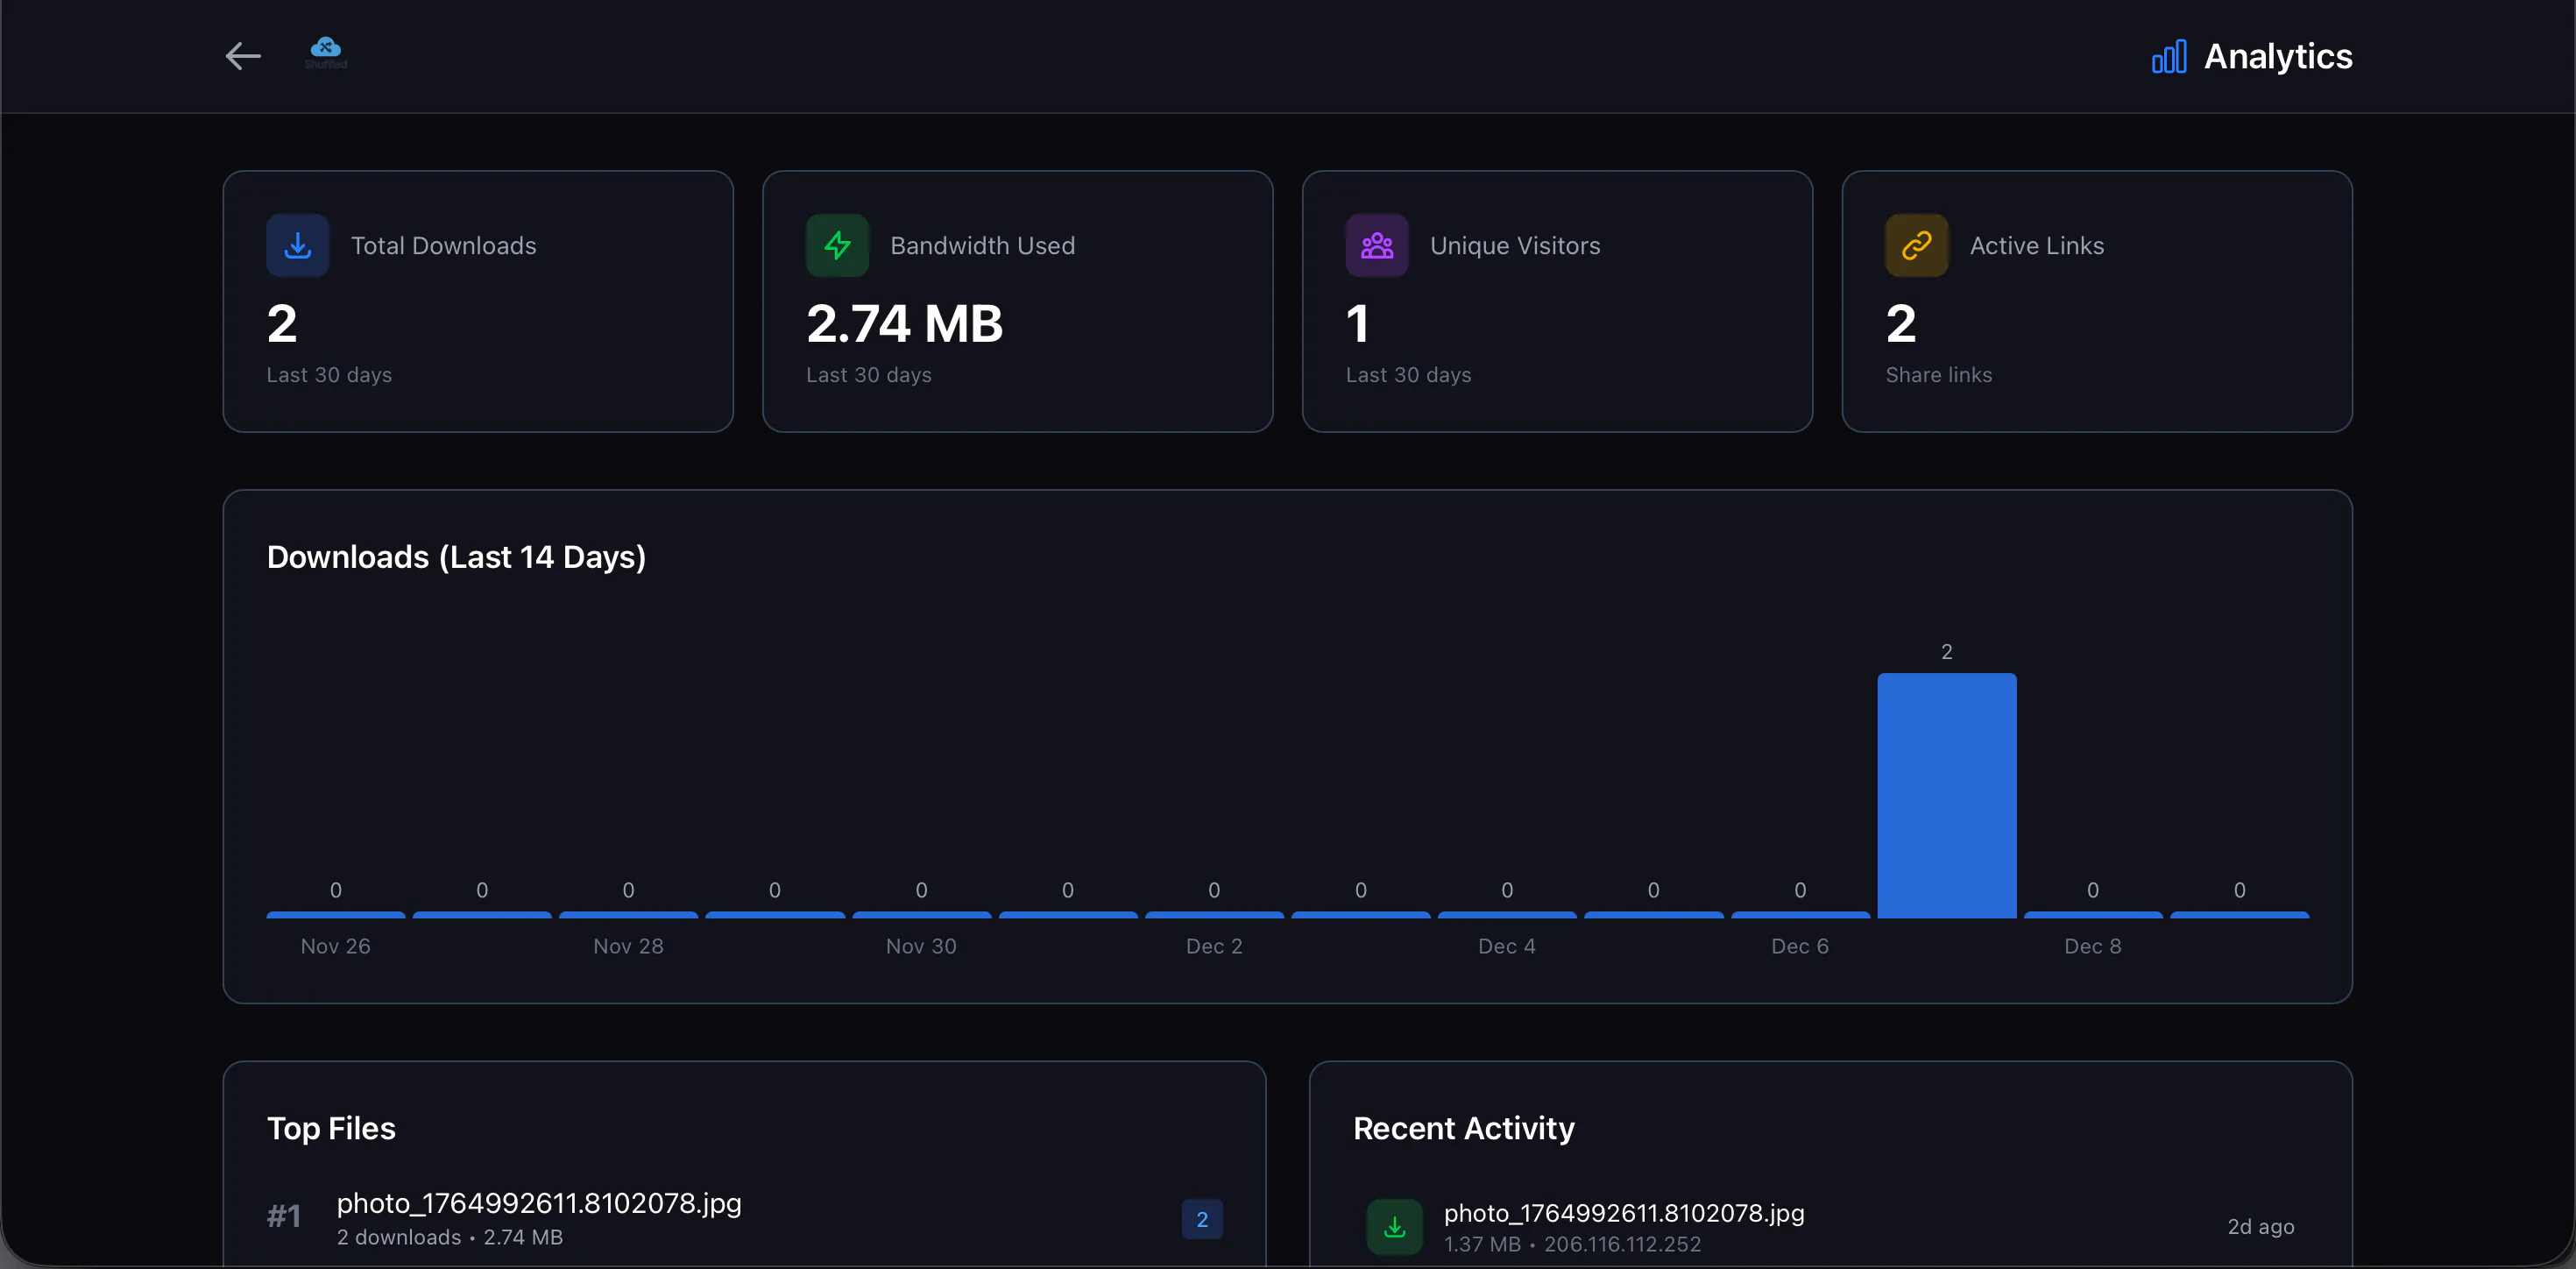
Task: Click the Recent Activity heading
Action: 1463,1128
